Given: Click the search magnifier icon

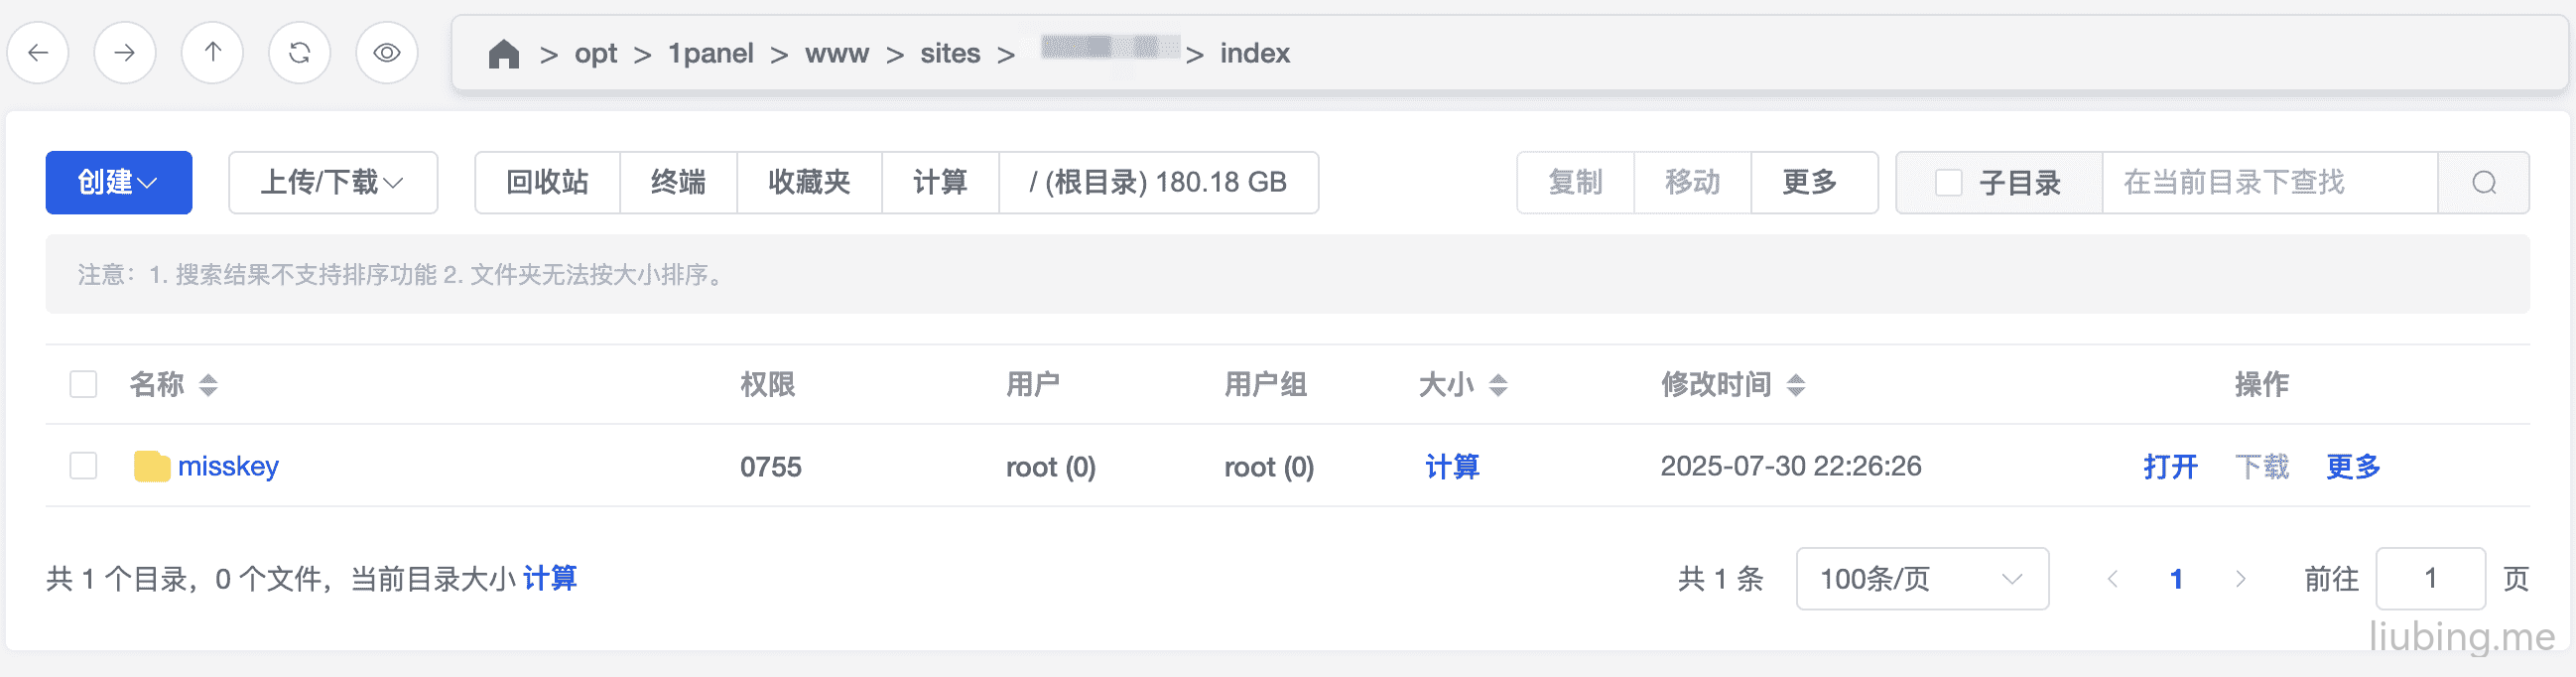Looking at the screenshot, I should pos(2485,183).
